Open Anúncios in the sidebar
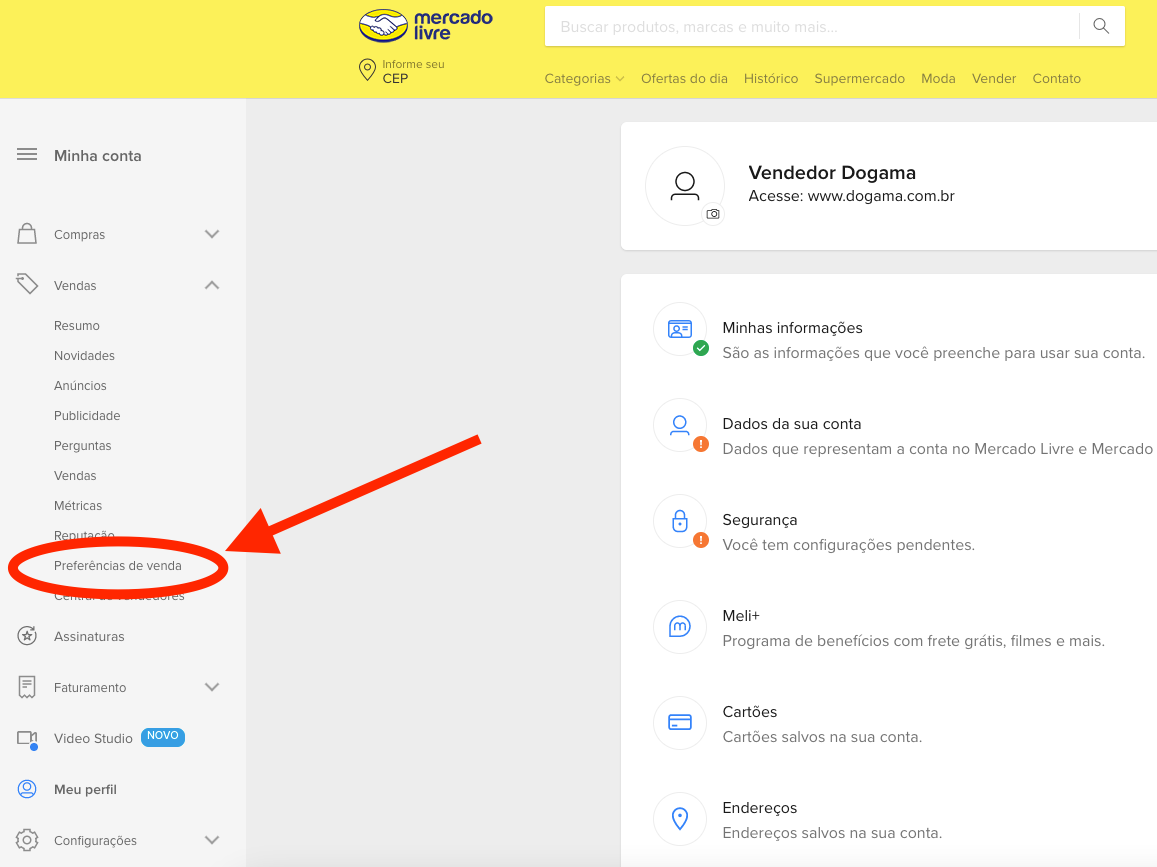This screenshot has height=867, width=1157. [x=80, y=385]
